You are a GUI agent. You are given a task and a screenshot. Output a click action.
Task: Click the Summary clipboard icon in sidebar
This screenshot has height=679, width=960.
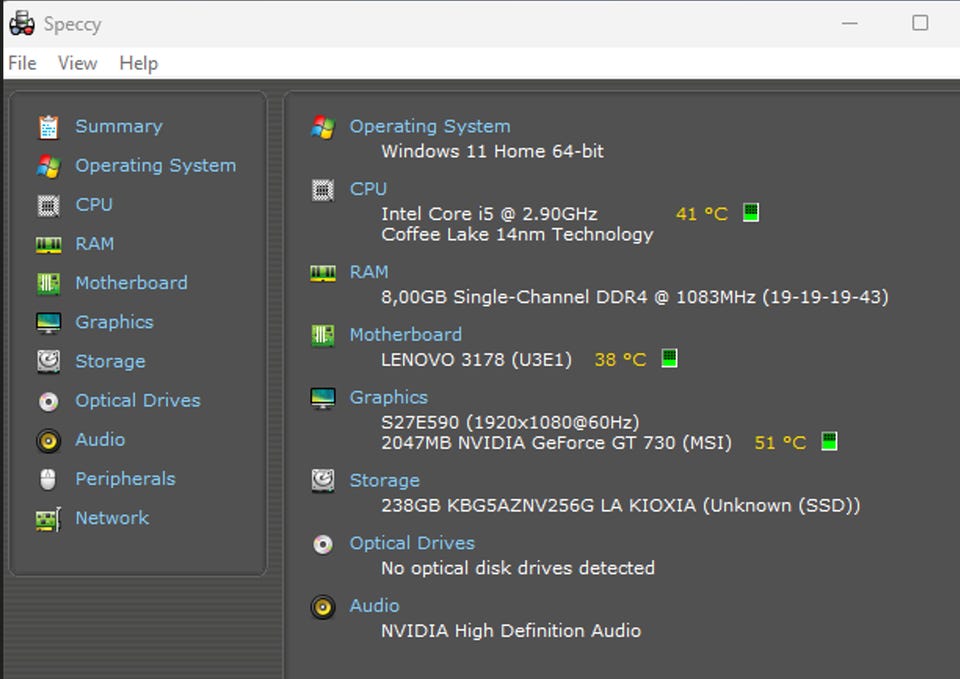48,127
